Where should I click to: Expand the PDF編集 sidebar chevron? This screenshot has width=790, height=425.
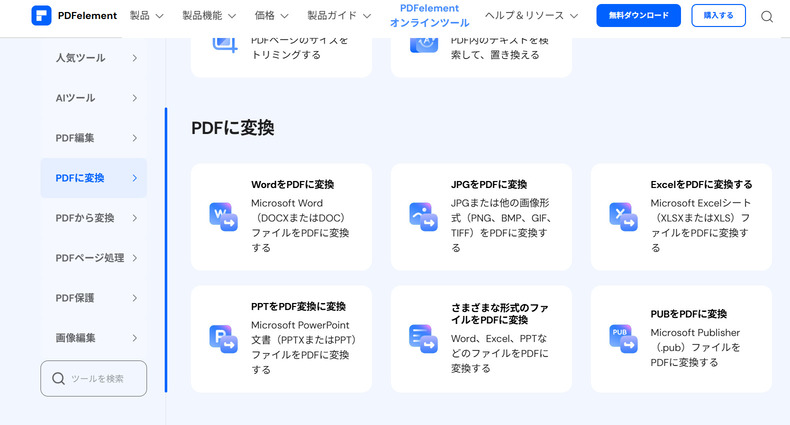click(135, 138)
